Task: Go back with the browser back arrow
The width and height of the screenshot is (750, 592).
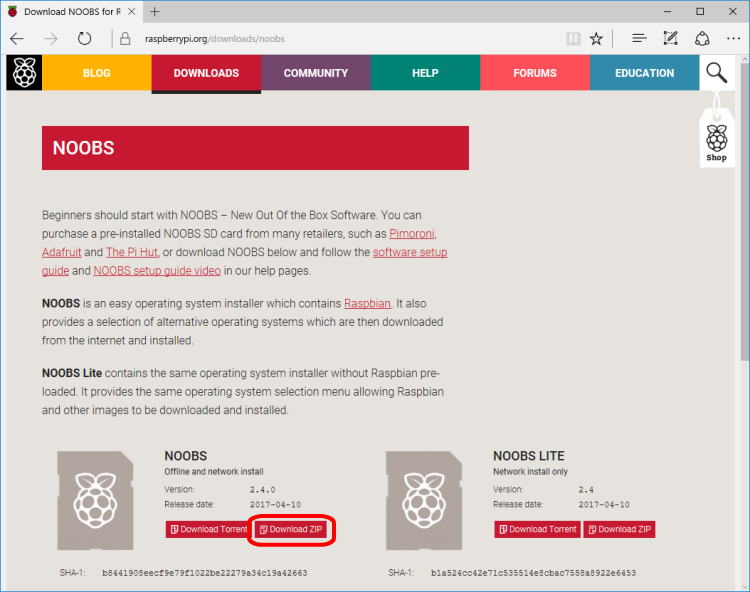Action: [x=17, y=39]
